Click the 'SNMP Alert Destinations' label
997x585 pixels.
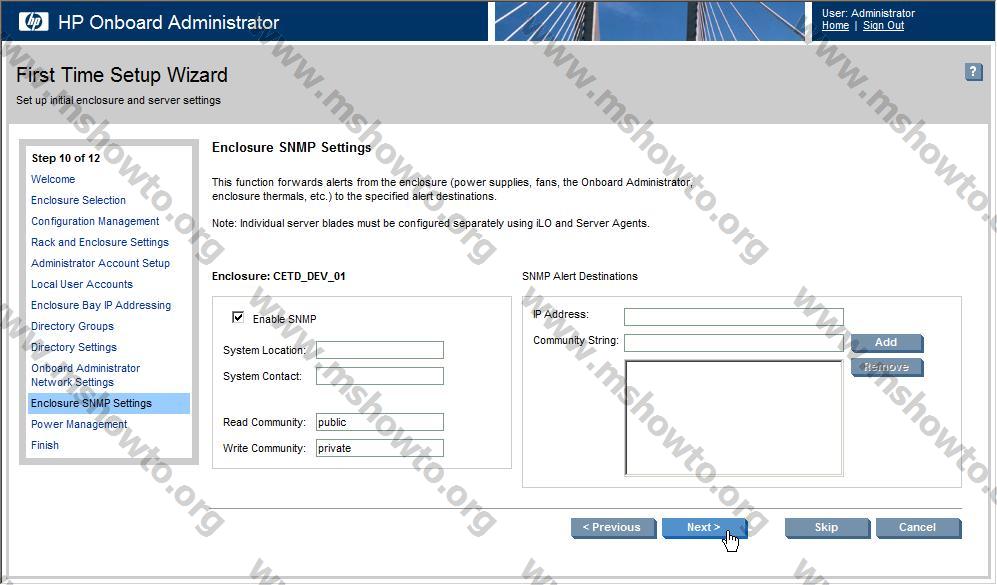click(x=580, y=277)
